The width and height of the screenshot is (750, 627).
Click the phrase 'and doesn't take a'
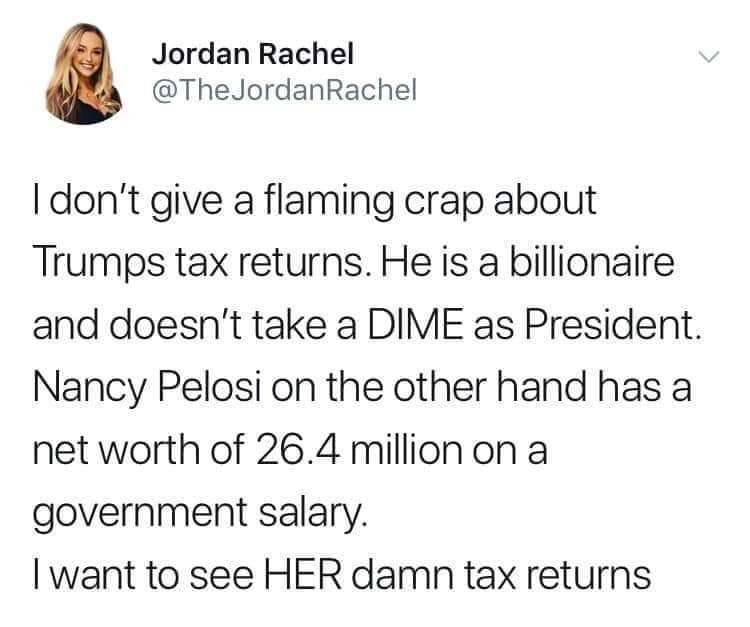pyautogui.click(x=195, y=325)
